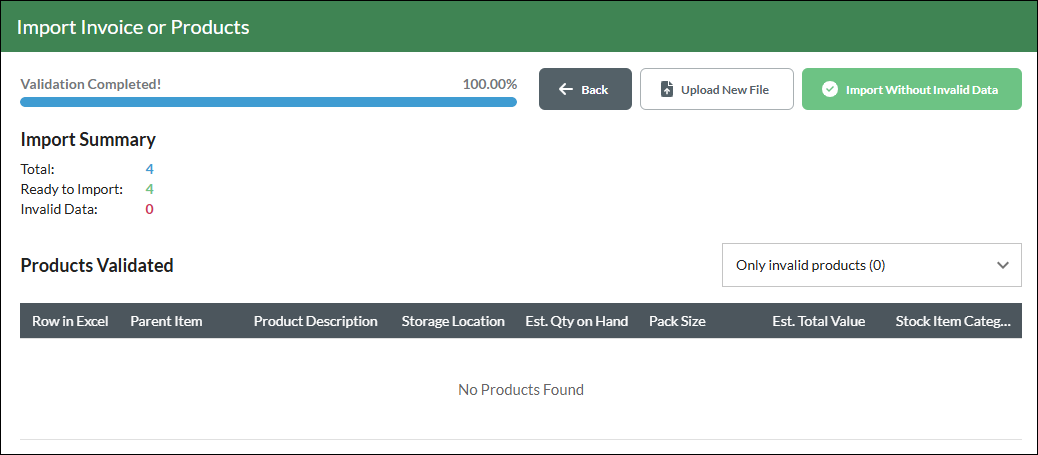The width and height of the screenshot is (1038, 455).
Task: Click the checkmark circle icon on Import button
Action: (829, 89)
